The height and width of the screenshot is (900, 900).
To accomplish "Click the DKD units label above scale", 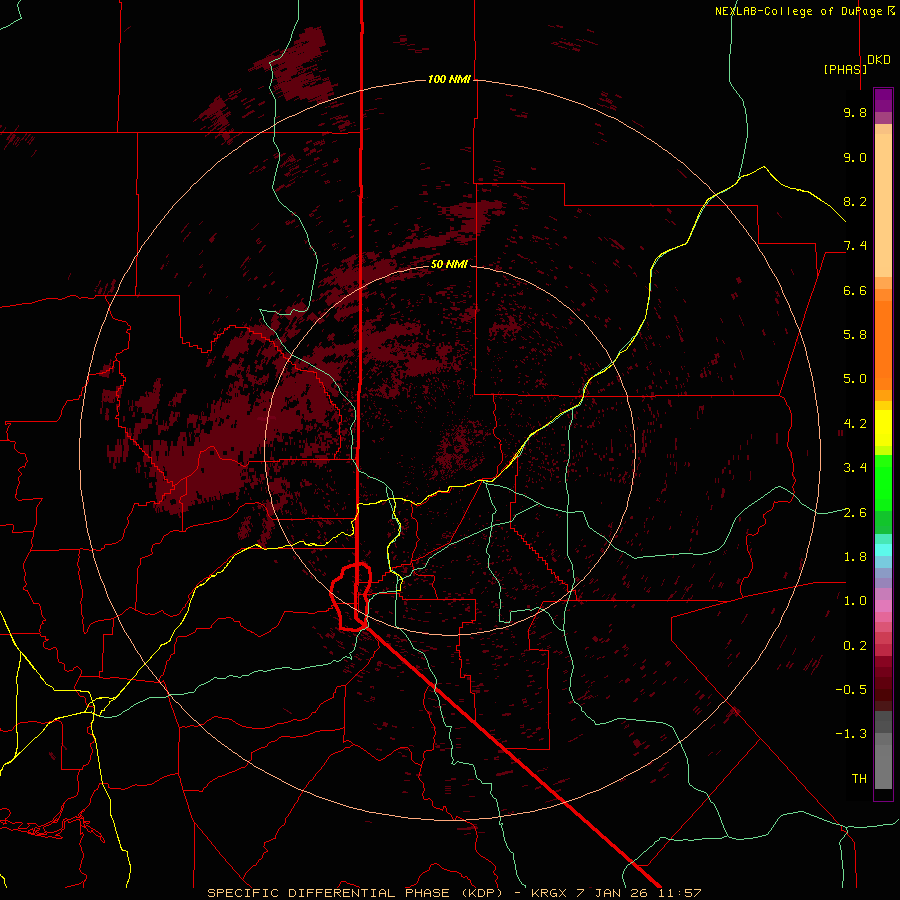I will 879,60.
